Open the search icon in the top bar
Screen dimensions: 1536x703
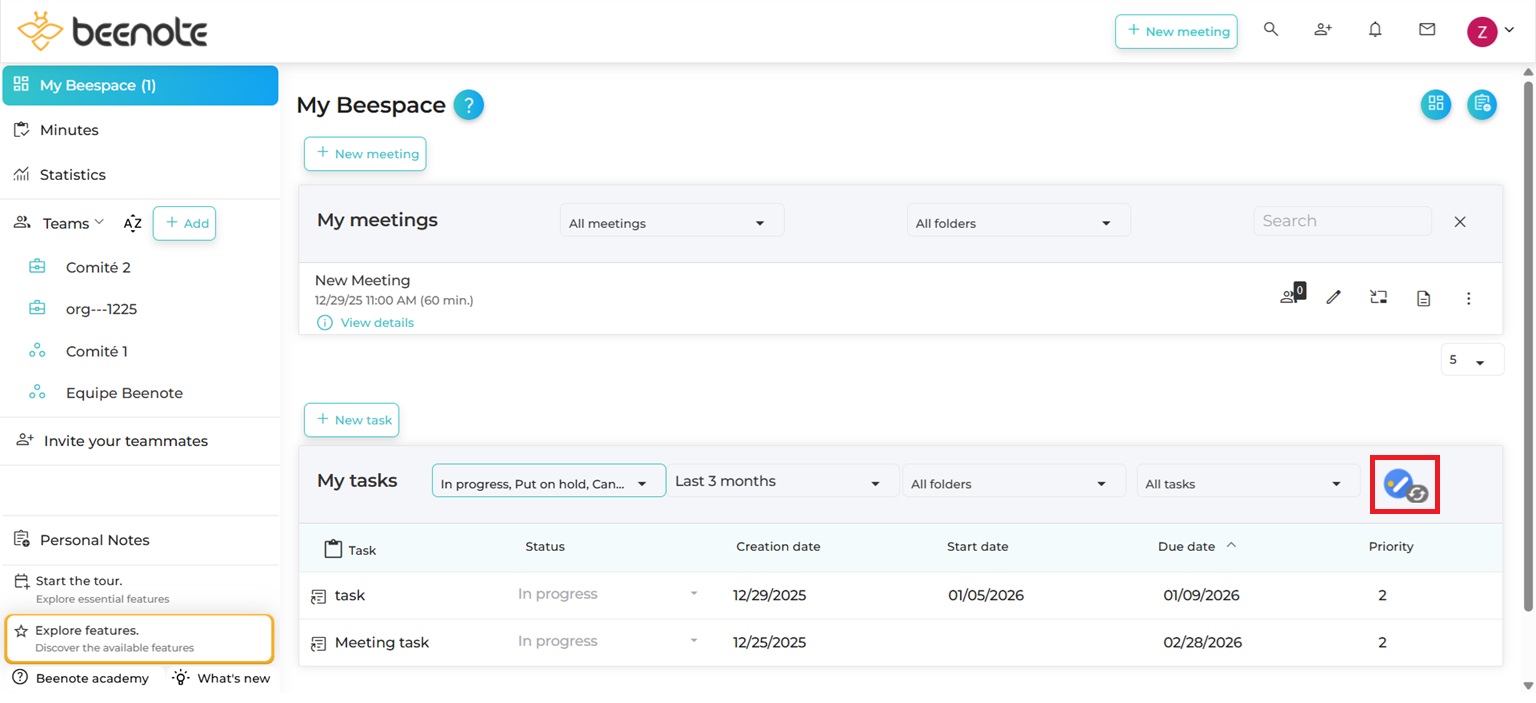[1271, 30]
